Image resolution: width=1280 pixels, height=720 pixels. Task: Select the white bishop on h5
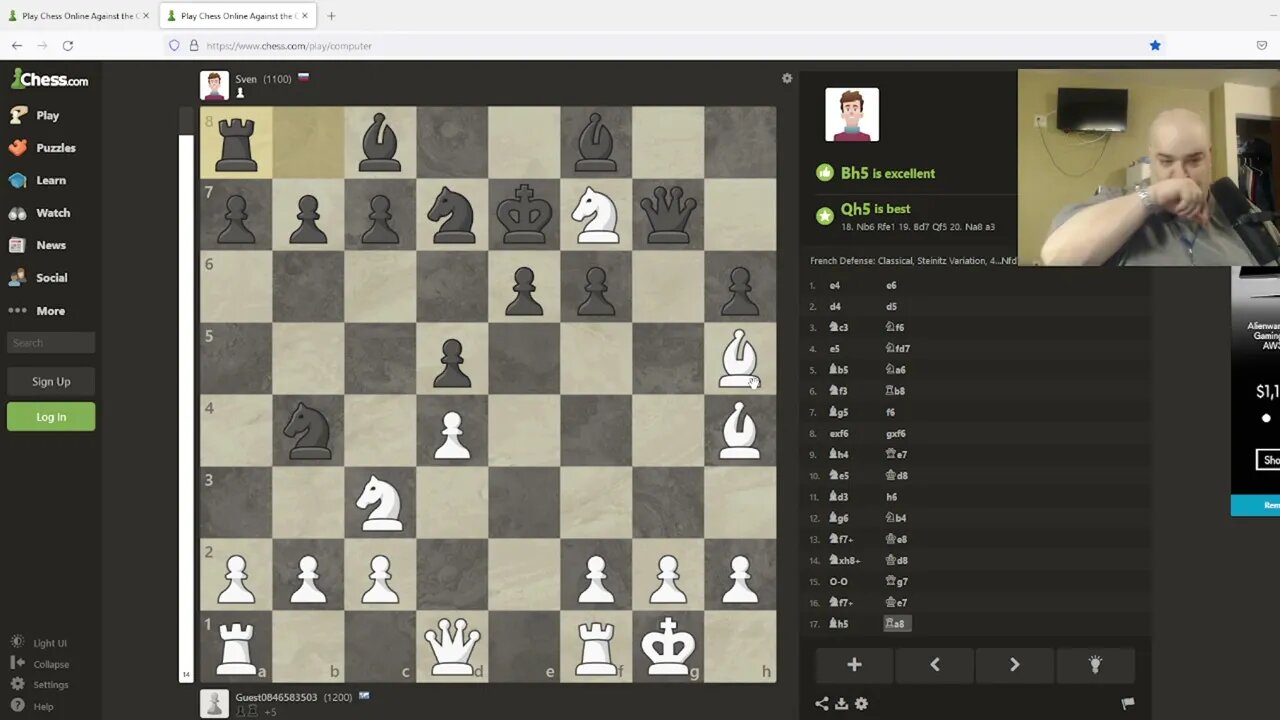click(x=740, y=358)
